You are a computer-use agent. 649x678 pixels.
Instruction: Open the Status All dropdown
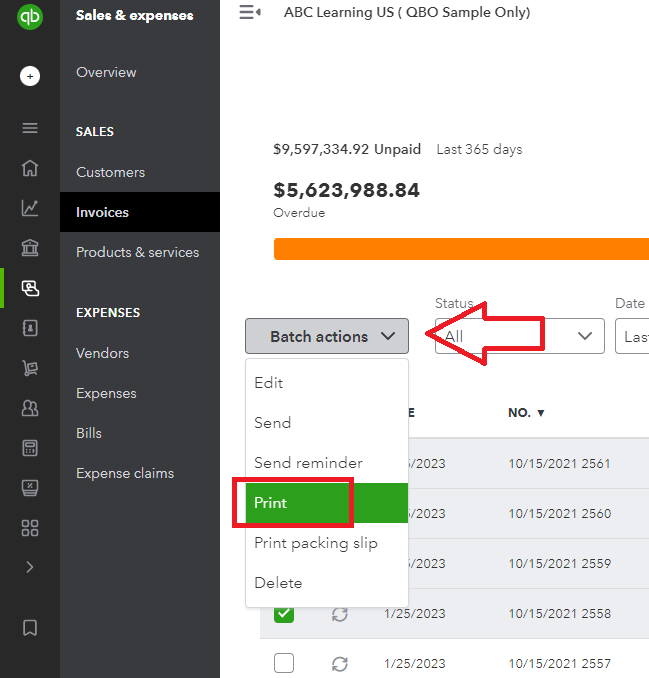click(x=519, y=336)
